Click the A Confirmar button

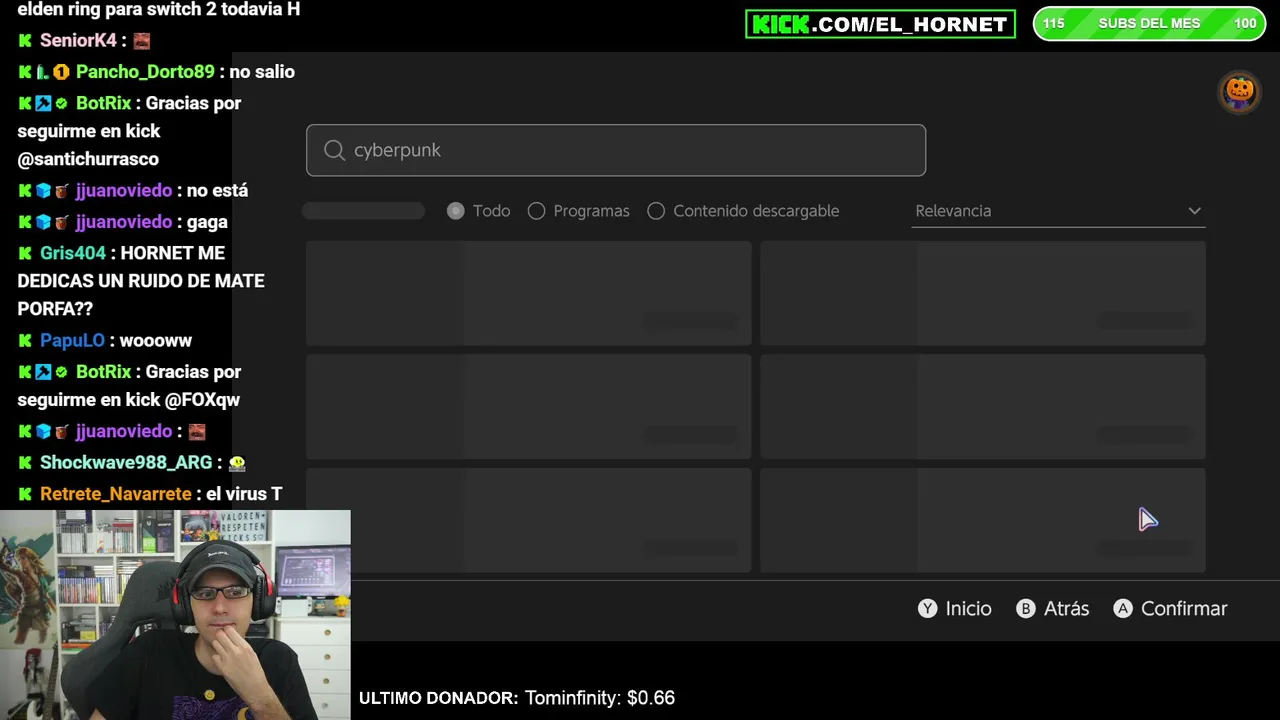tap(1170, 608)
